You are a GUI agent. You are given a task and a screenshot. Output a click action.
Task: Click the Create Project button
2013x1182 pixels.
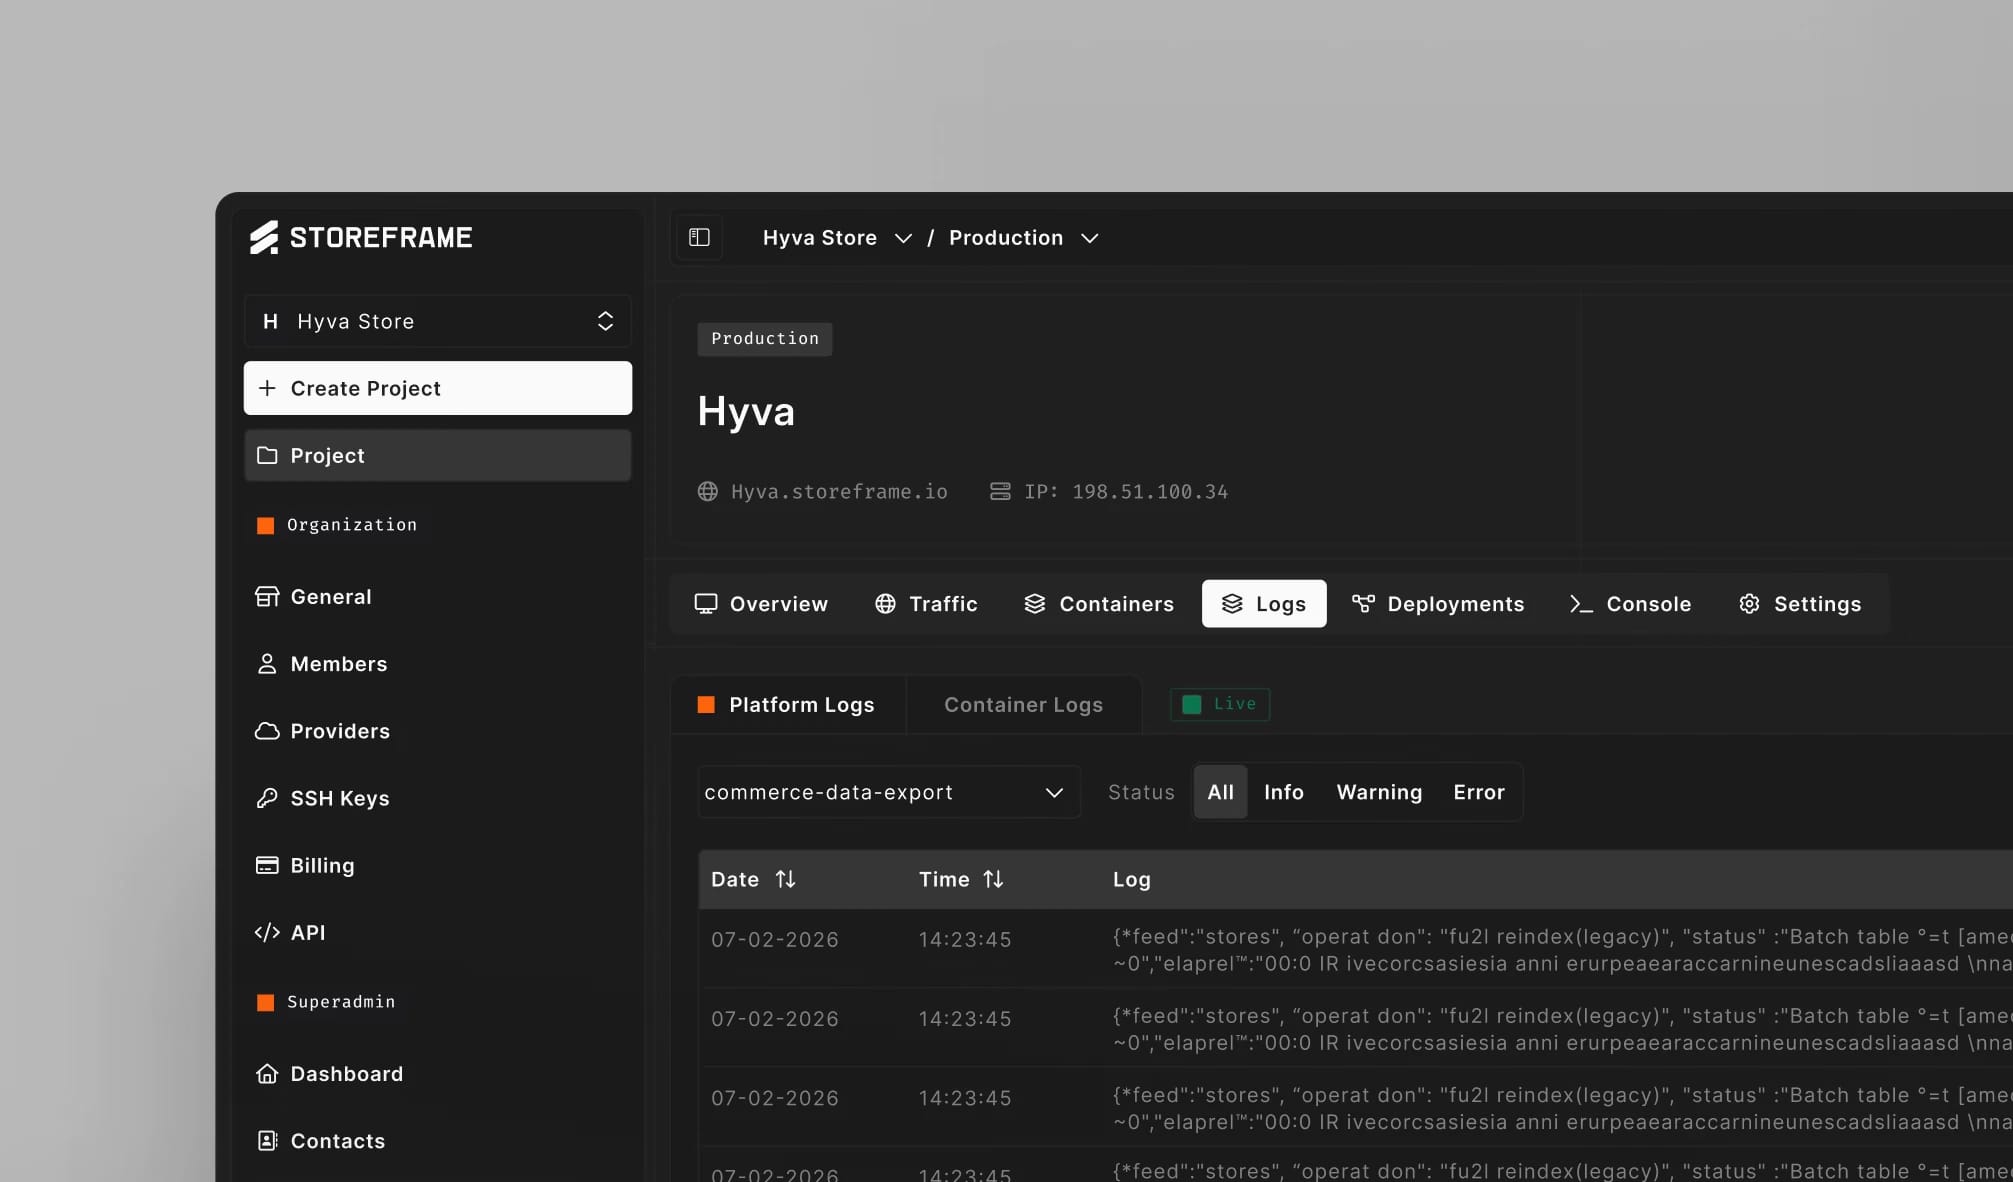click(438, 388)
